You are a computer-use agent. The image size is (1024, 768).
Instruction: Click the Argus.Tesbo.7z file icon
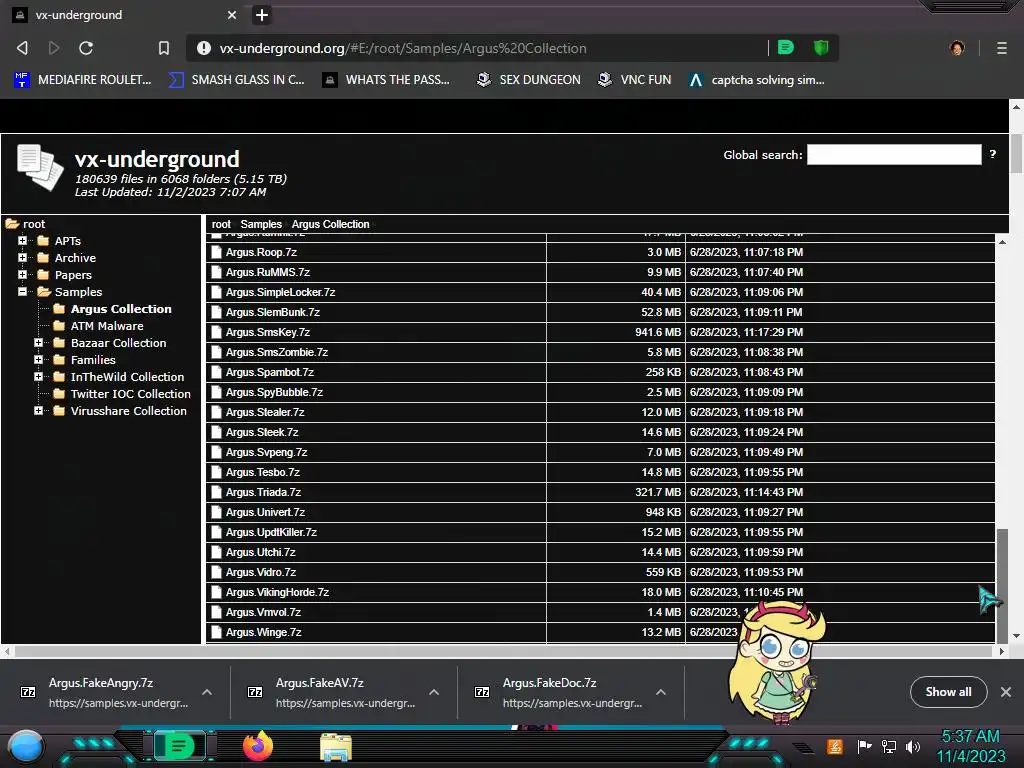[x=217, y=472]
